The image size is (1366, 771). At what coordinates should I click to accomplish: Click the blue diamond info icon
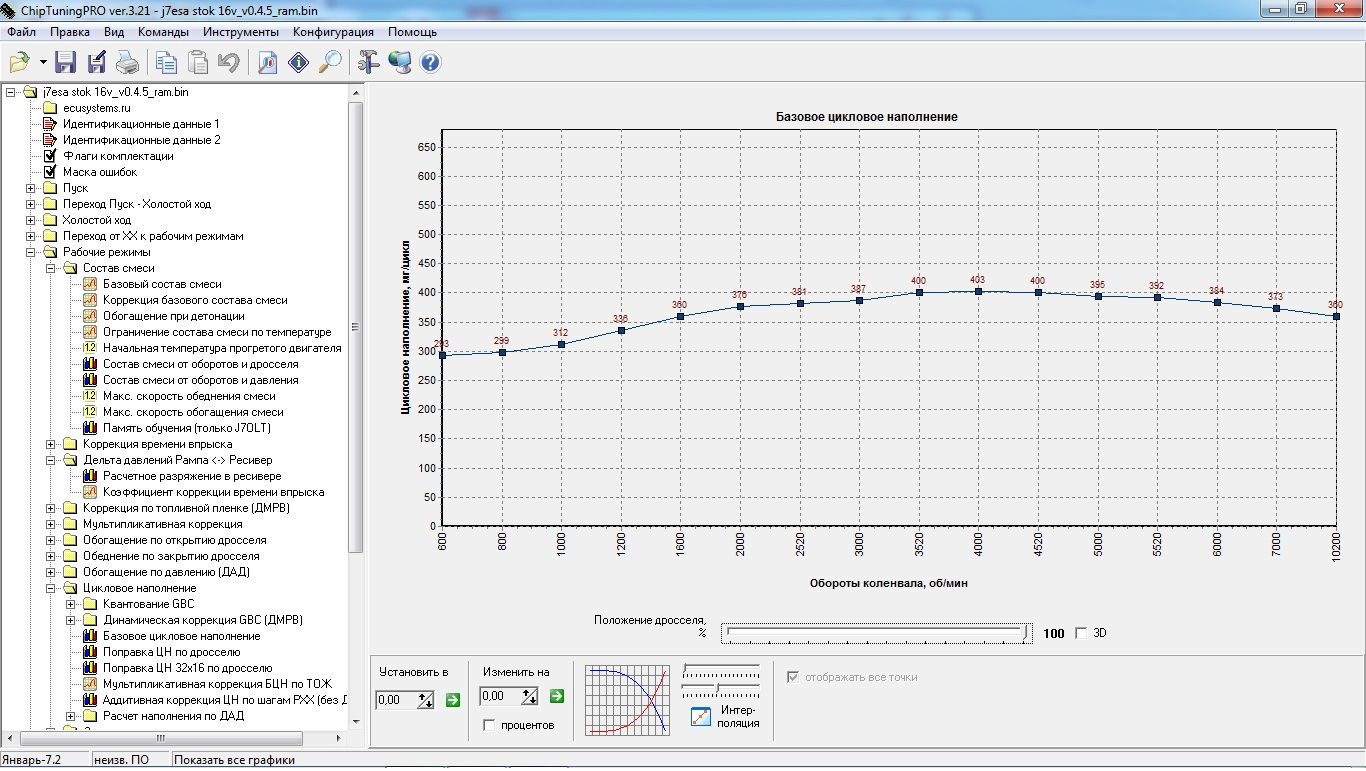click(298, 63)
